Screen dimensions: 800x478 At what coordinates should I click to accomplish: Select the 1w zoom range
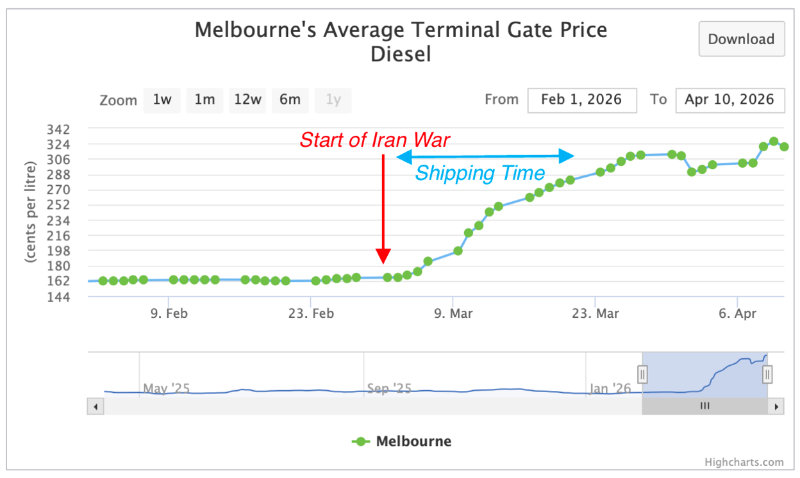(x=162, y=99)
